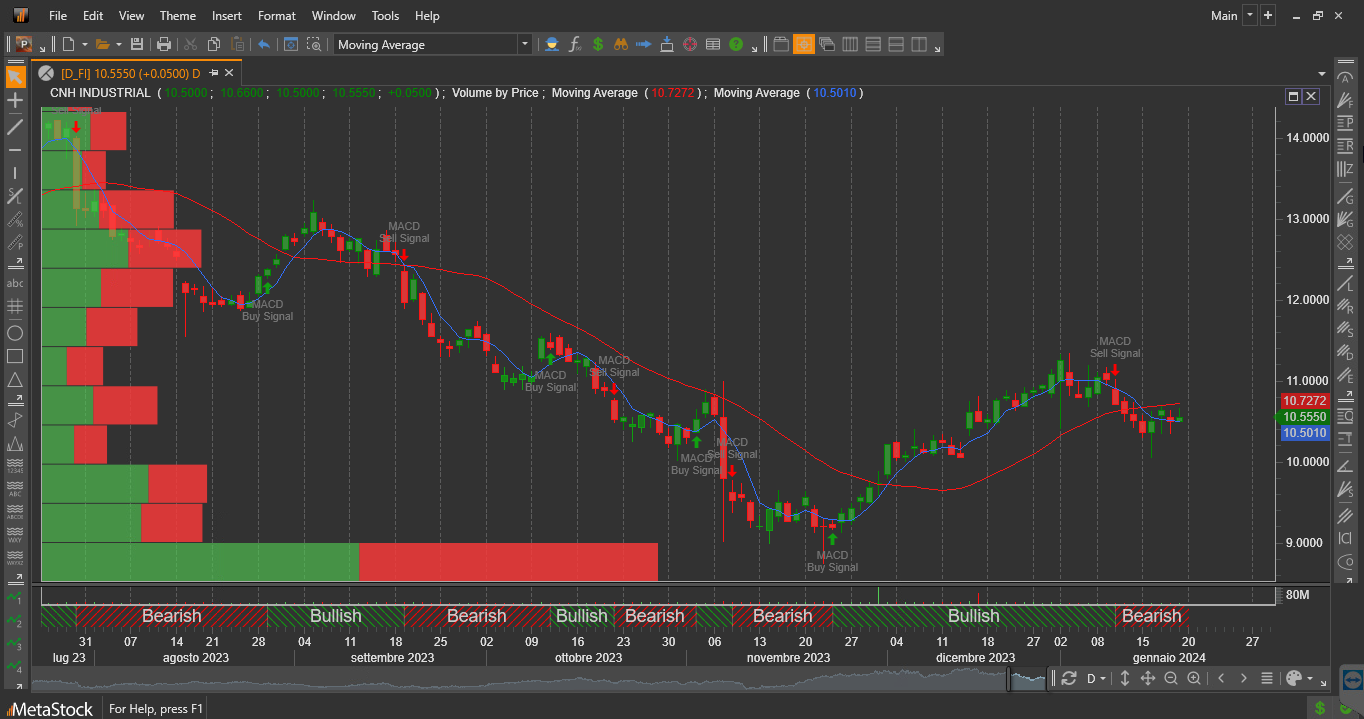Expand the color palette dropdown arrow
Screen dimensions: 1364x719
pyautogui.click(x=1312, y=678)
